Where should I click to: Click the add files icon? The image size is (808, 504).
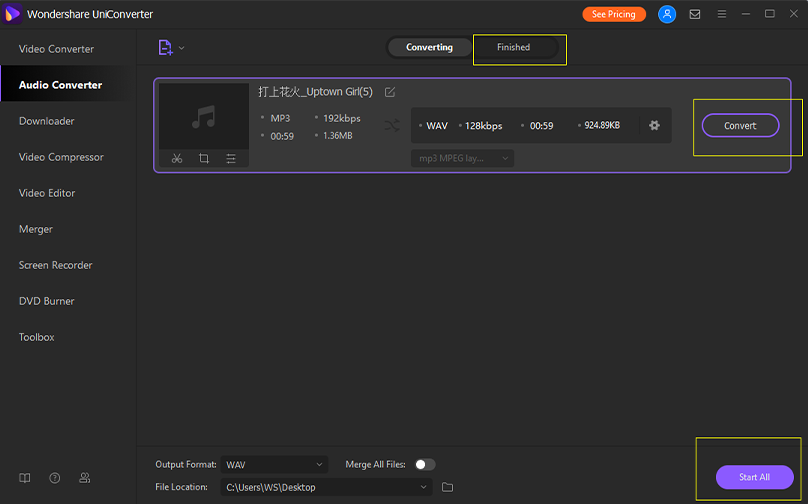[x=166, y=47]
